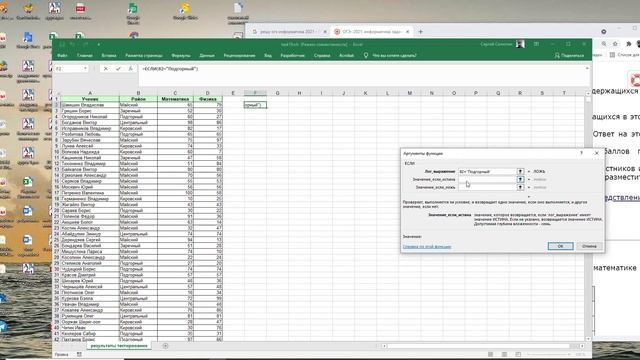Save the workbook from quick access toolbar
This screenshot has height=360, width=640.
point(62,44)
